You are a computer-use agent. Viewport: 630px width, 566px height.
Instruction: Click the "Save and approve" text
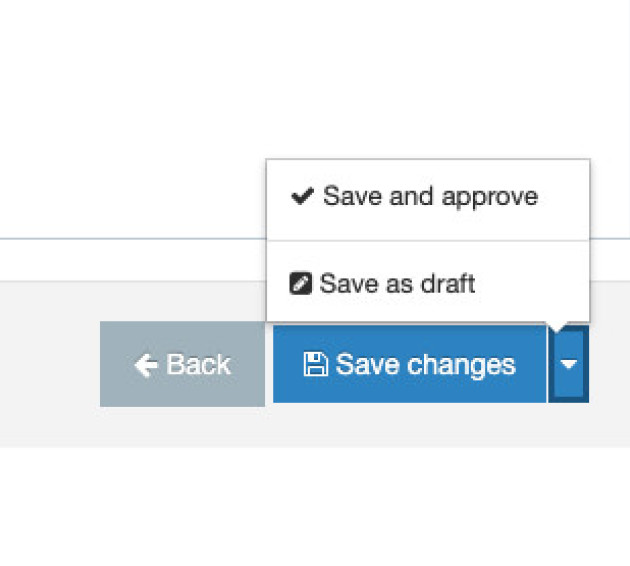[x=430, y=197]
